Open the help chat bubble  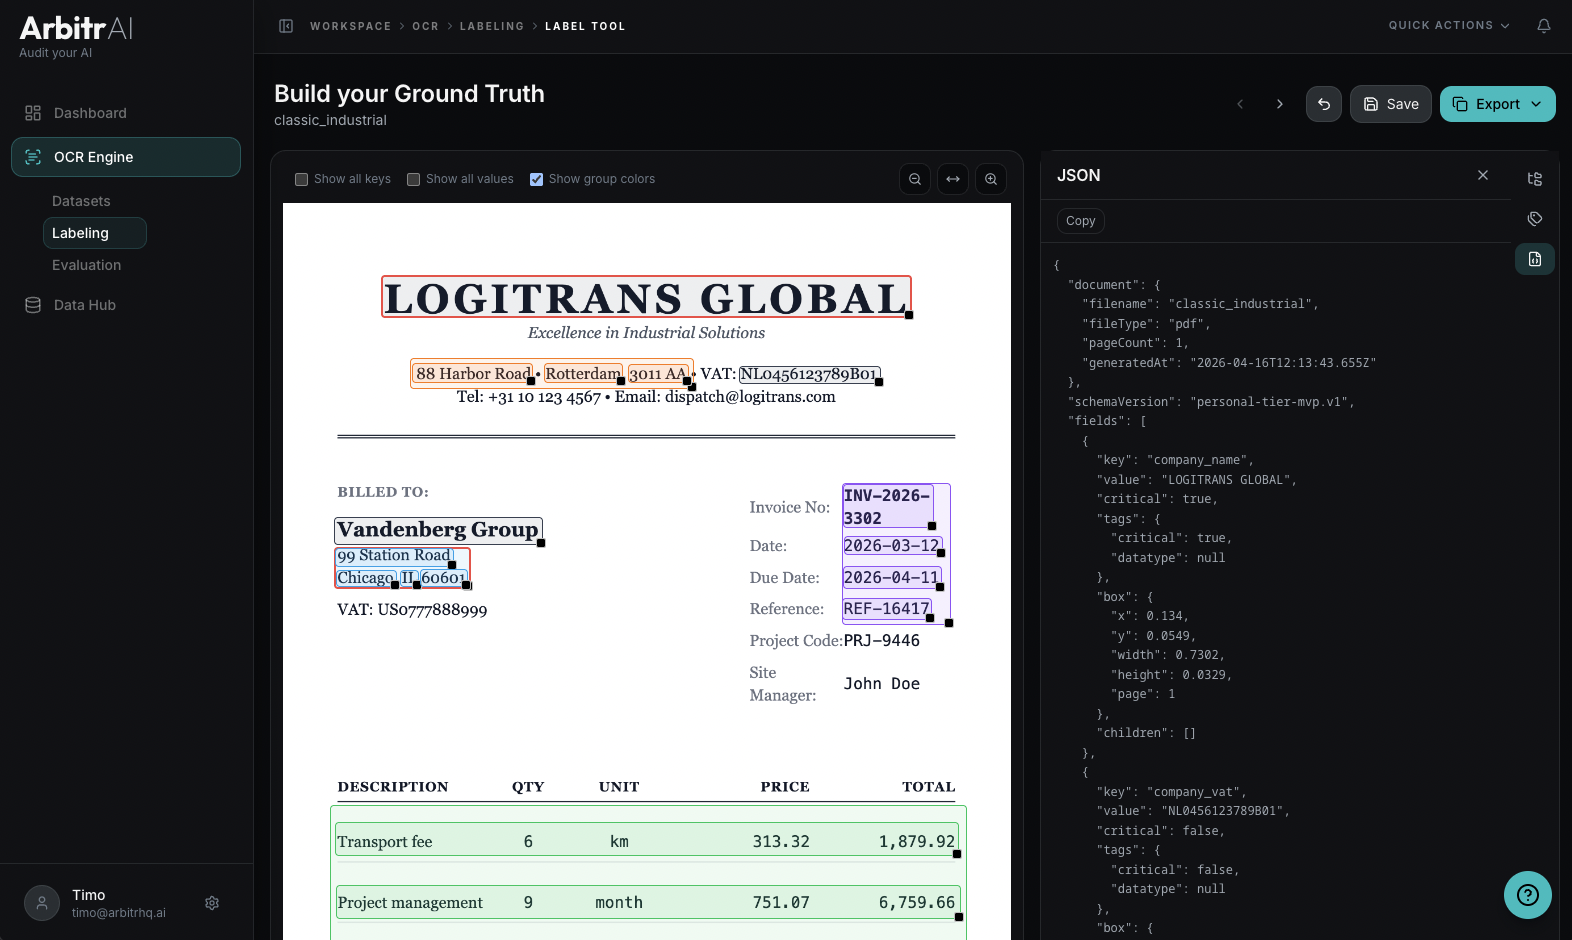tap(1528, 895)
